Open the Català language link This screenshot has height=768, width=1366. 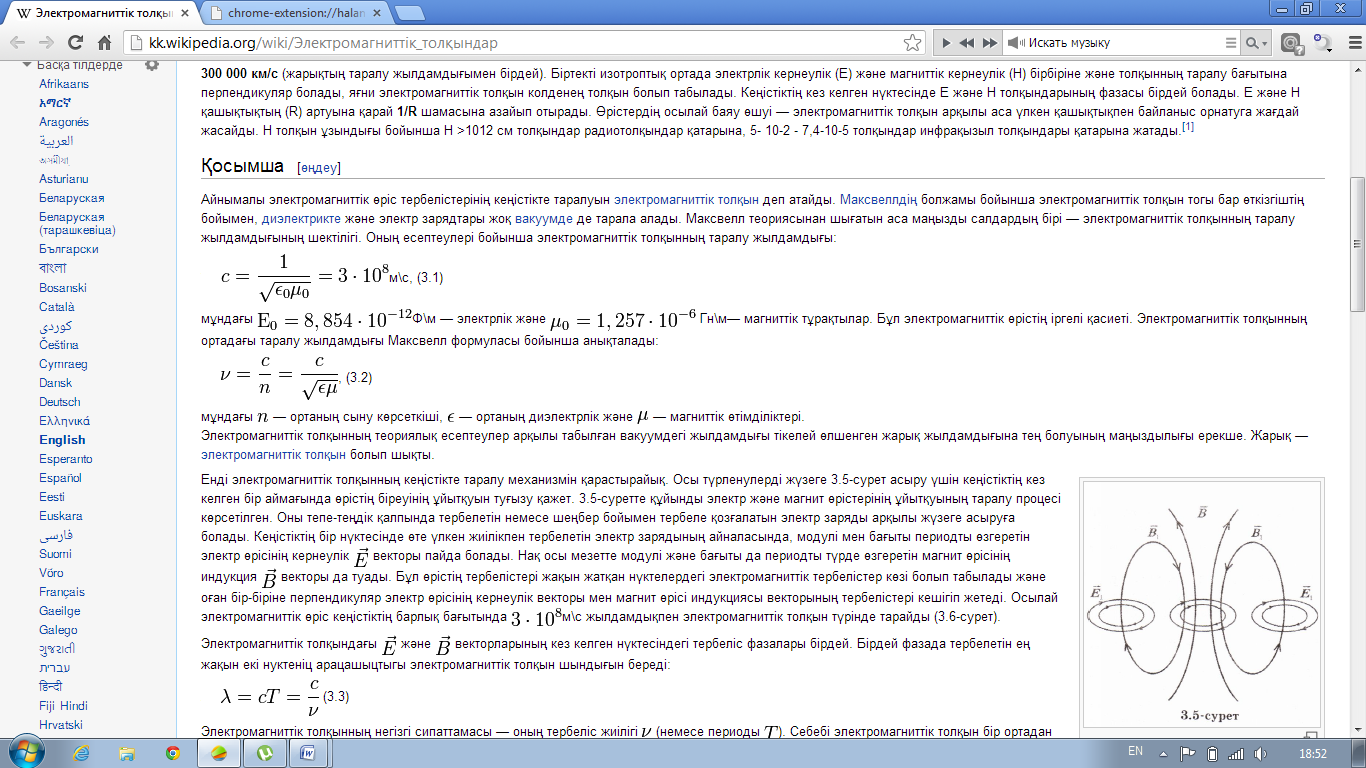click(x=57, y=307)
